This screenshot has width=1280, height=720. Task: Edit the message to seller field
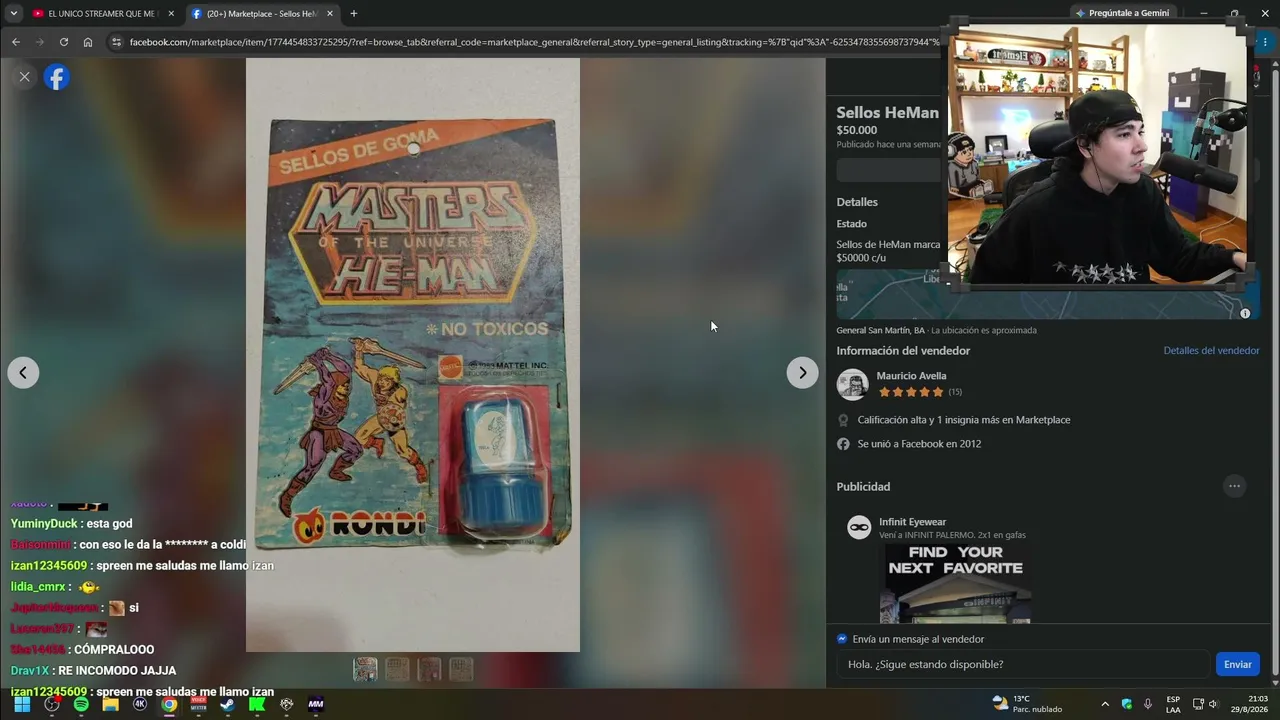pyautogui.click(x=1025, y=664)
